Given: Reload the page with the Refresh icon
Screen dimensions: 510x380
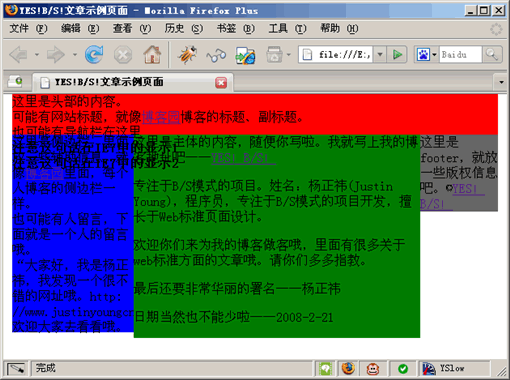Looking at the screenshot, I should (94, 55).
